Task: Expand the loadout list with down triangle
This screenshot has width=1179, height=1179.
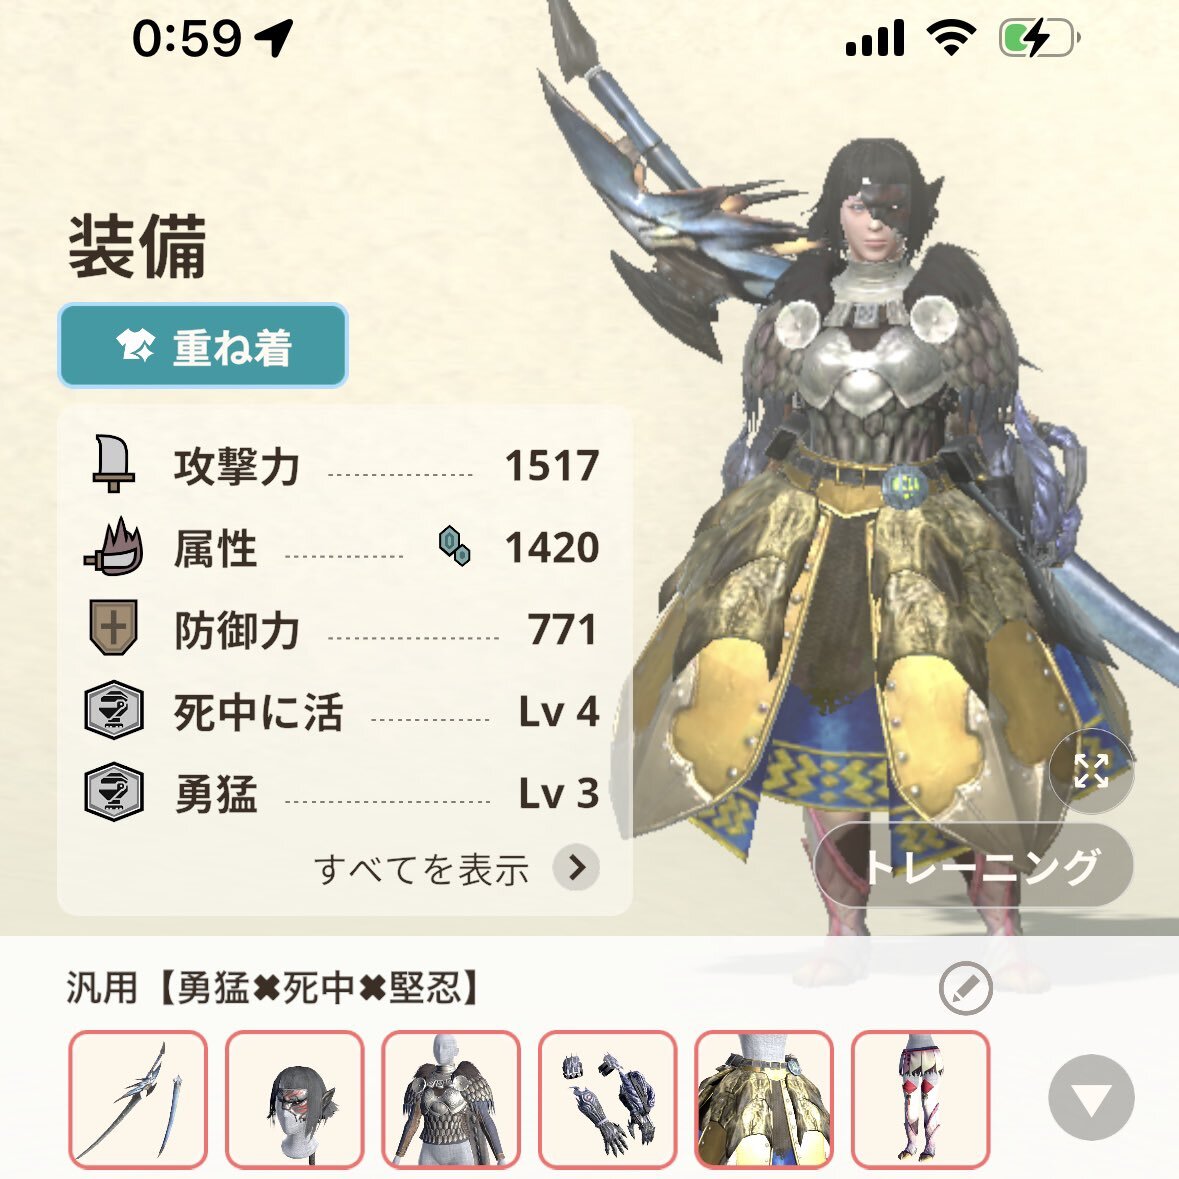Action: (x=1091, y=1098)
